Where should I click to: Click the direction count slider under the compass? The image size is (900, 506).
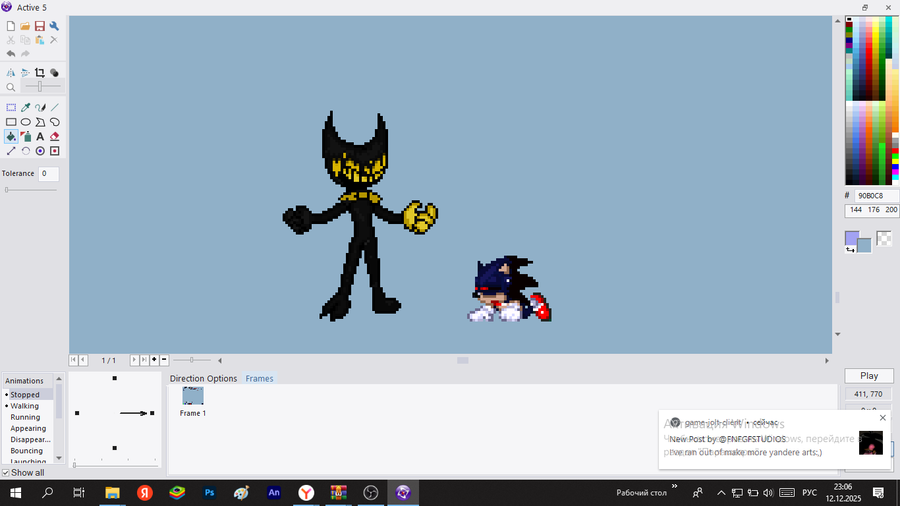point(115,465)
